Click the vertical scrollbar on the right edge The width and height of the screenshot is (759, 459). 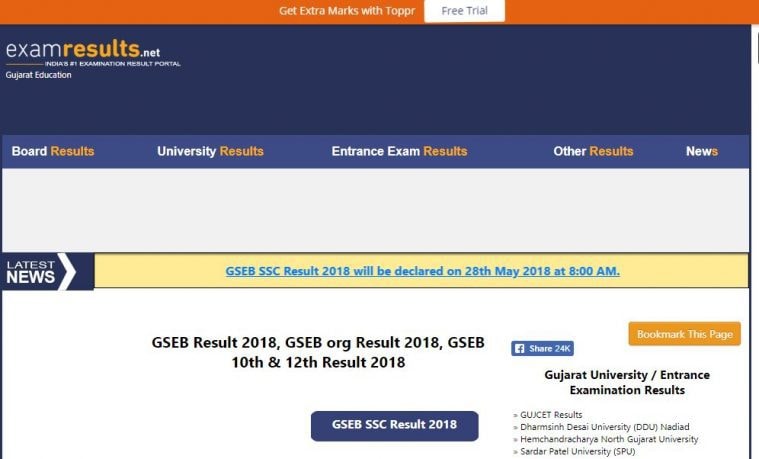(755, 240)
